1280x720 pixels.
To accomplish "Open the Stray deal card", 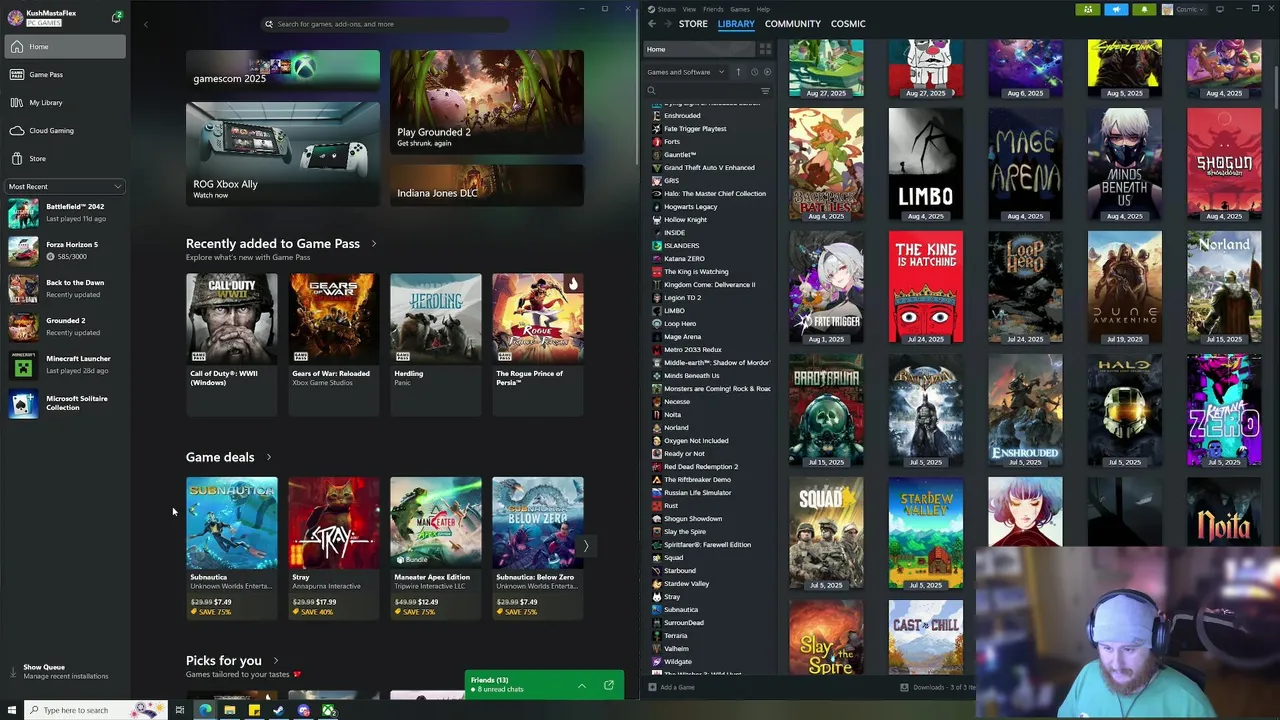I will pos(334,548).
